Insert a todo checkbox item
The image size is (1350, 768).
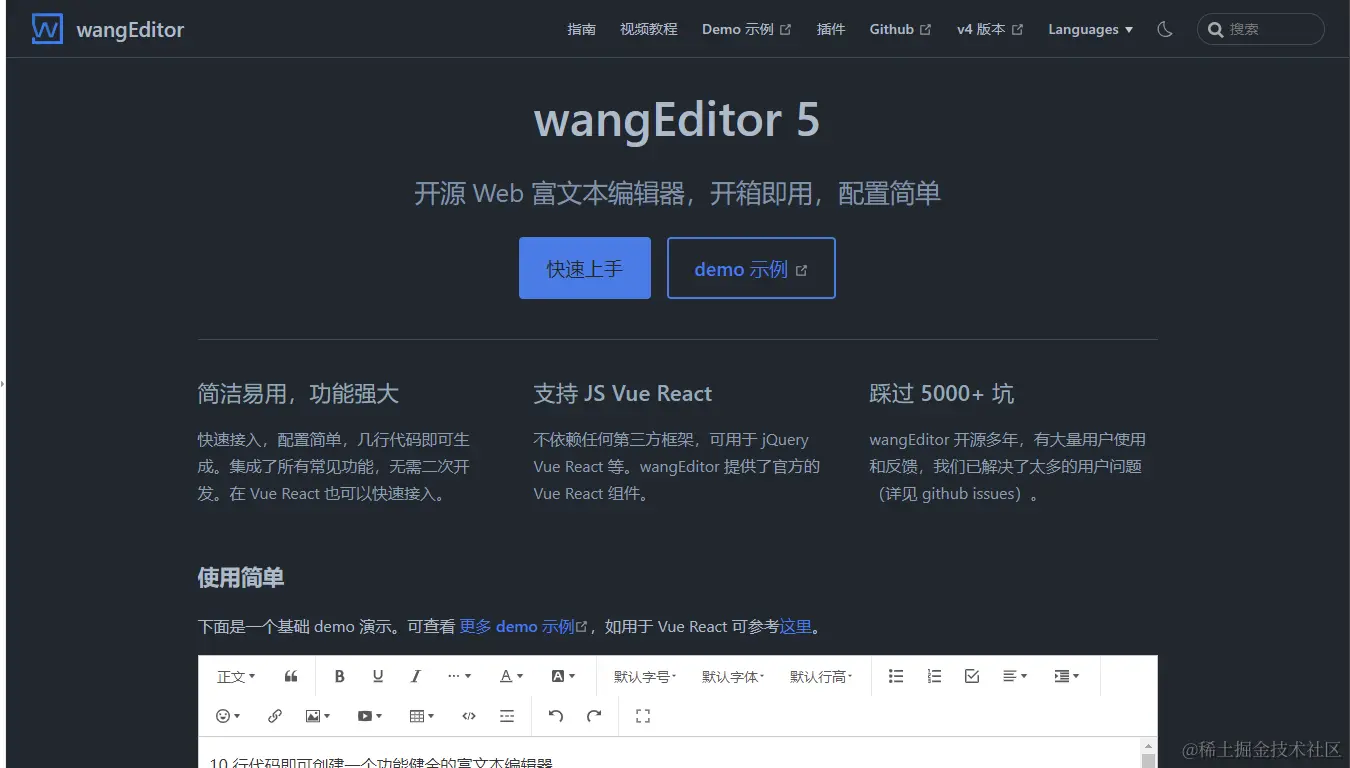pos(972,676)
